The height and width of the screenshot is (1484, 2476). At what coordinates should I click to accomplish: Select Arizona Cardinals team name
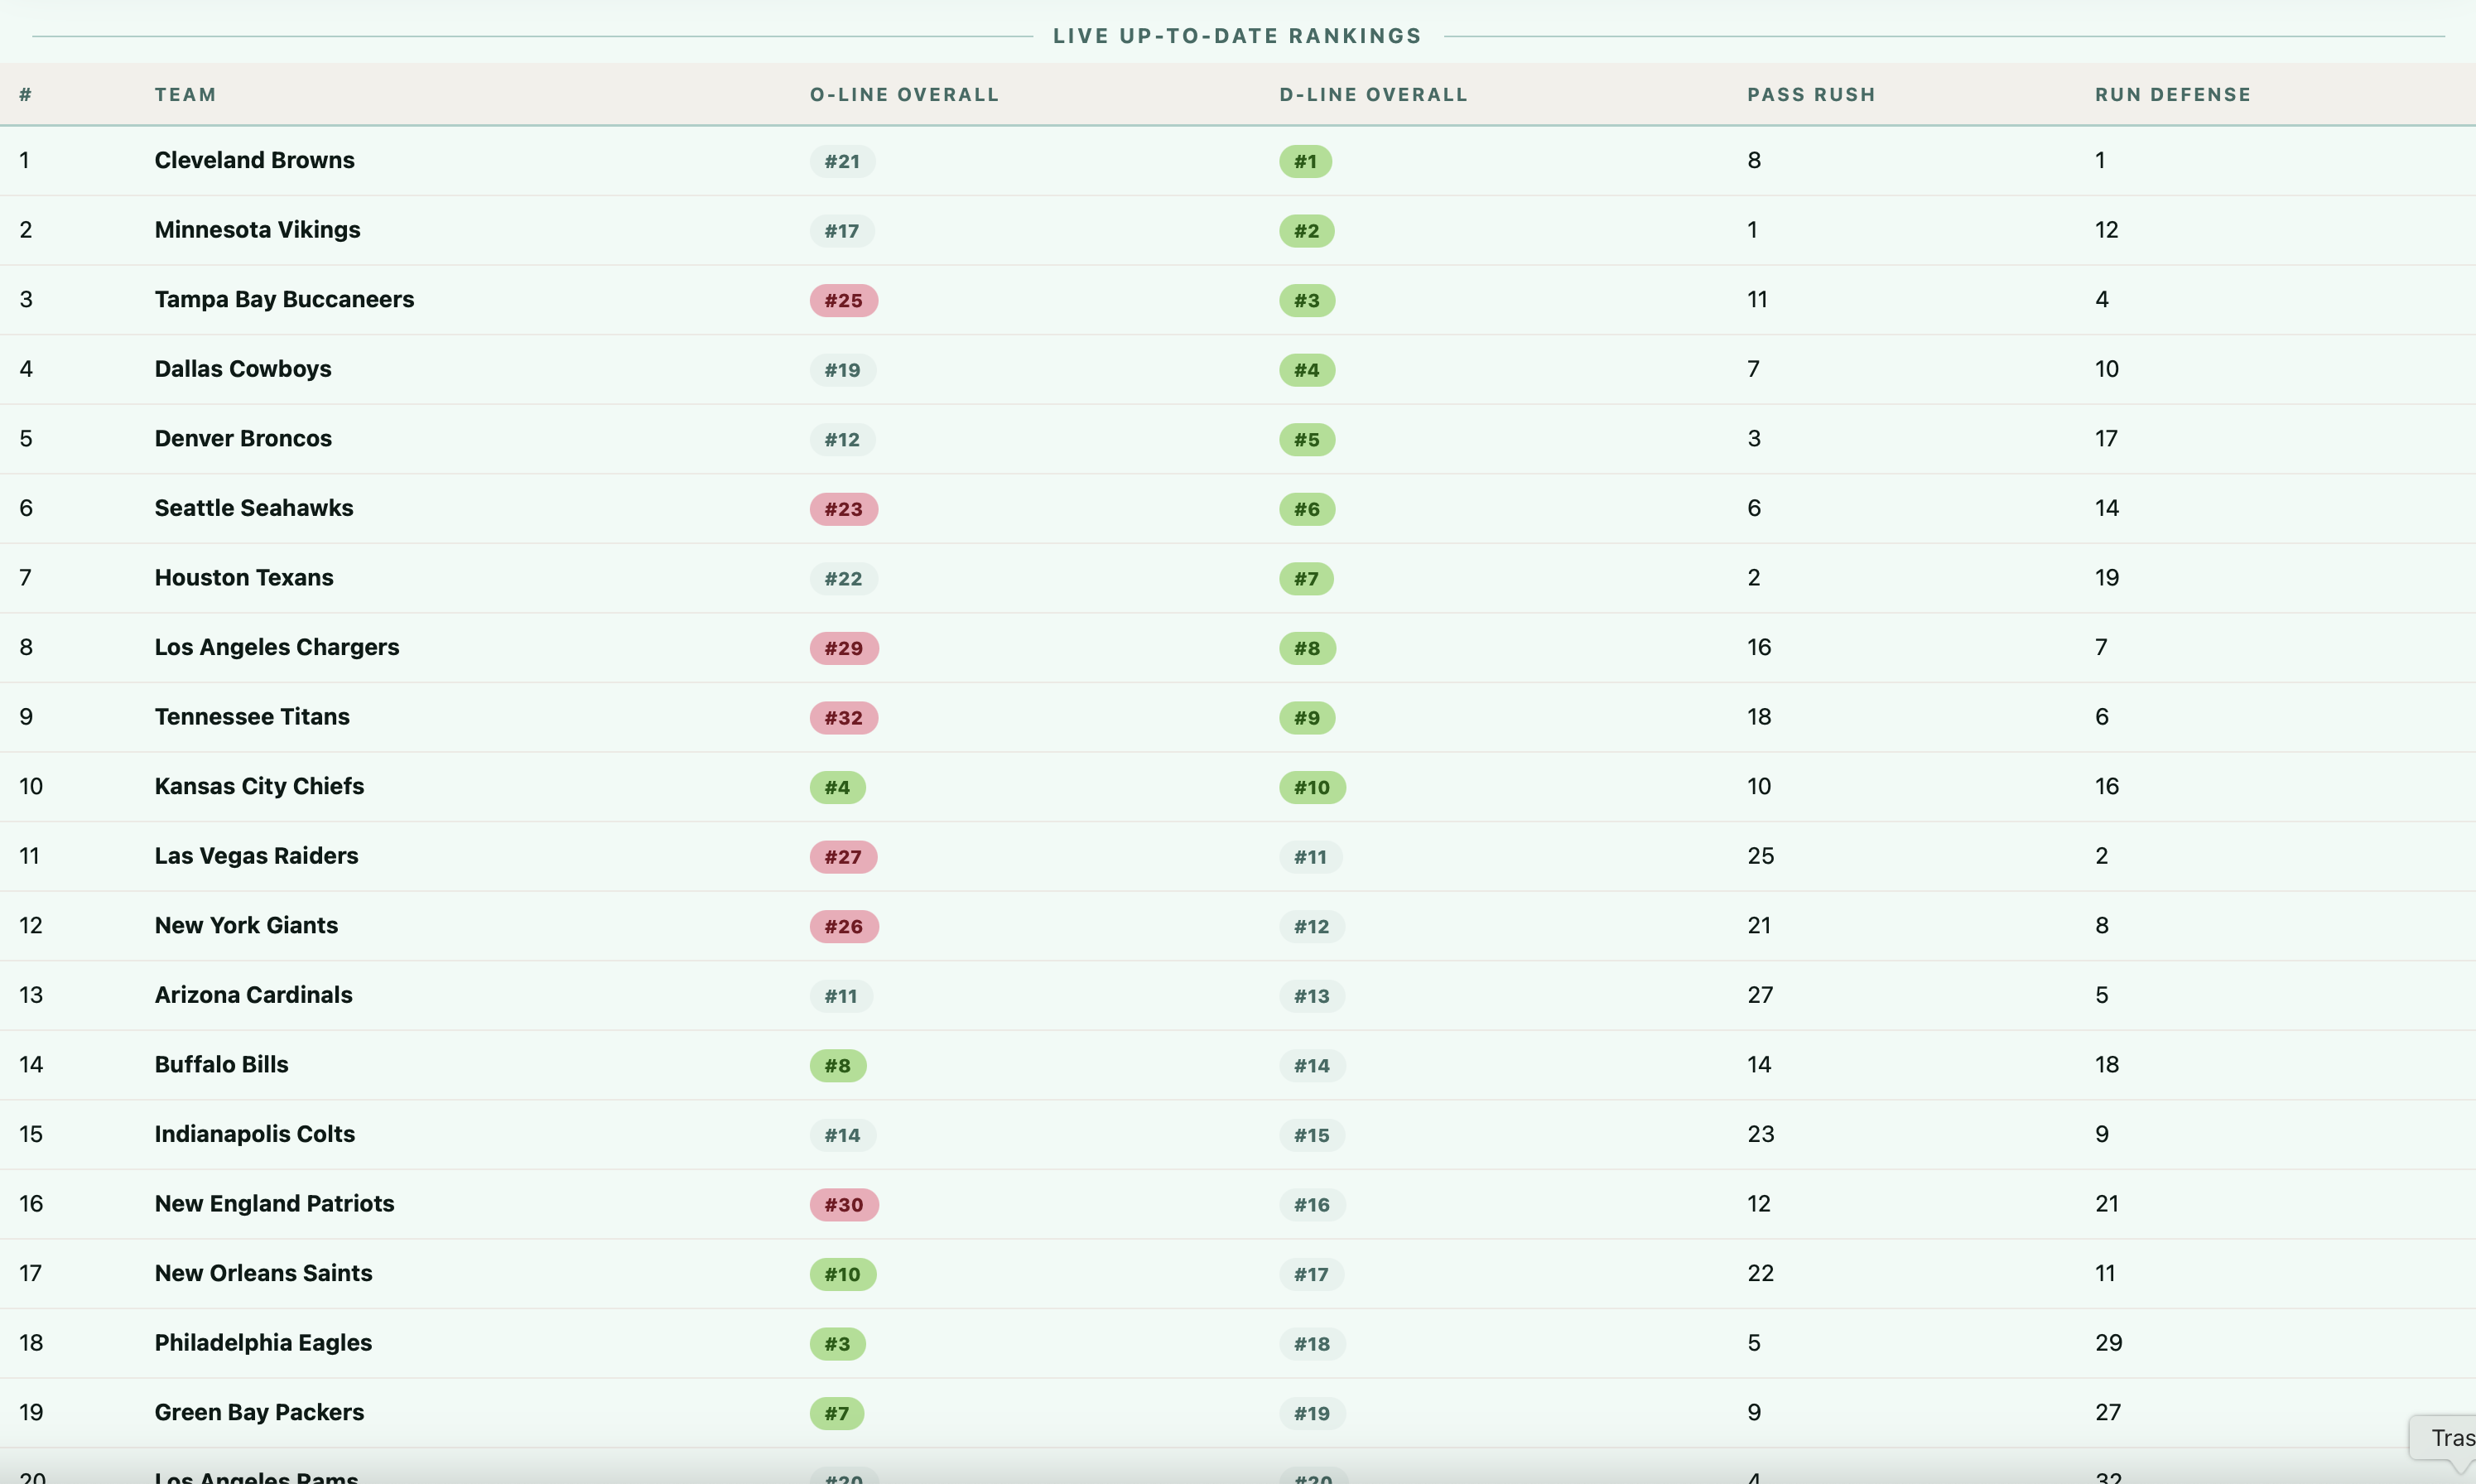click(253, 995)
